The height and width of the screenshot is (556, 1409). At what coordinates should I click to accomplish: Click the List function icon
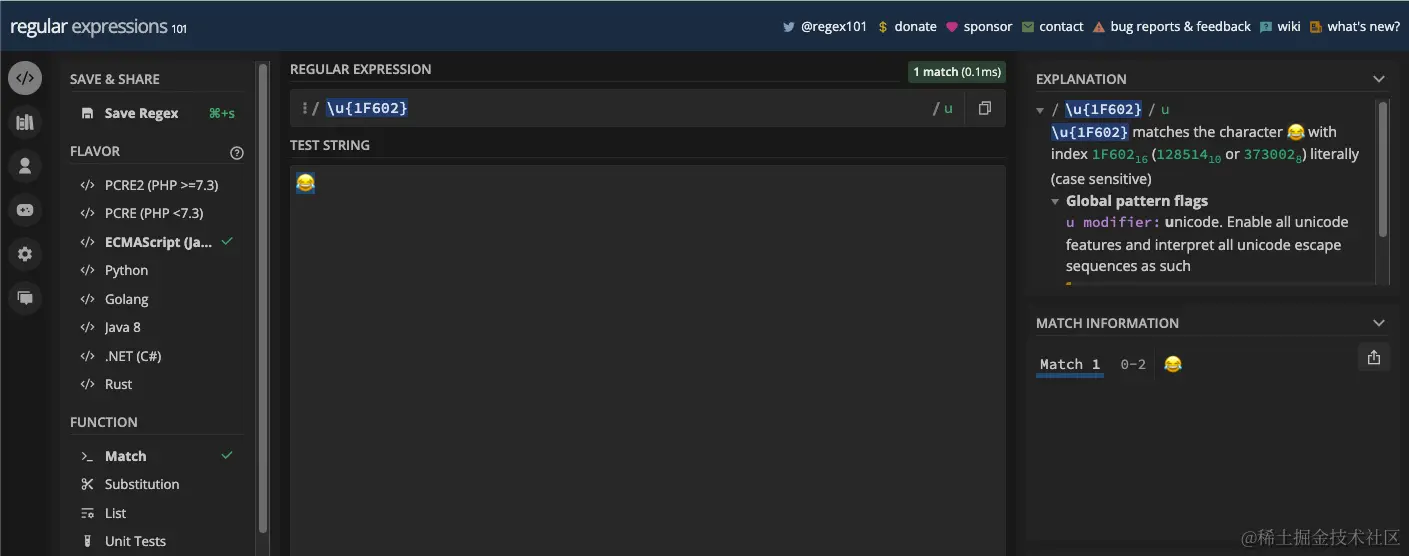87,513
